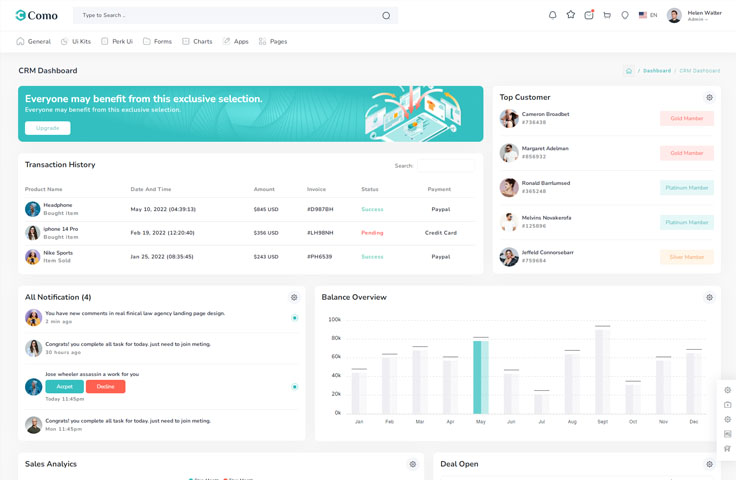Decline the work request notification

click(105, 387)
